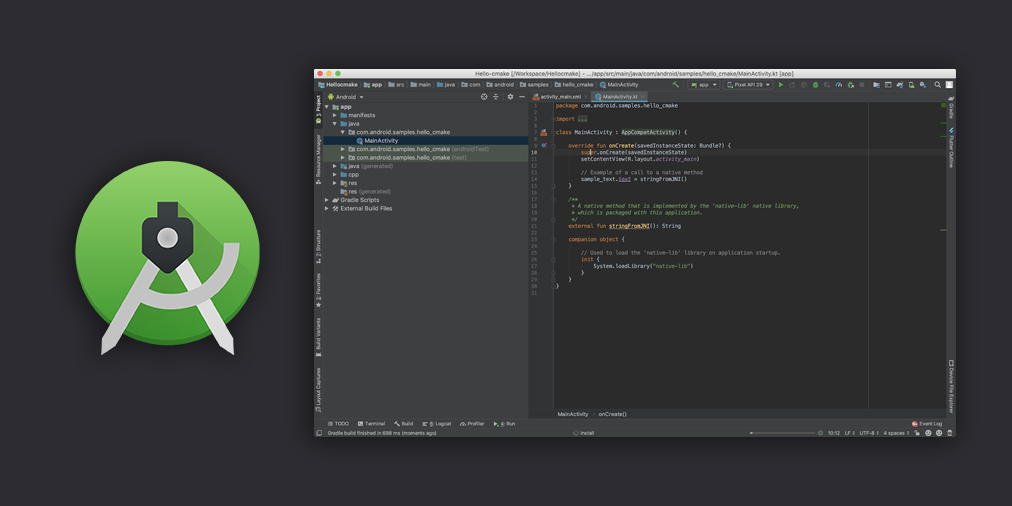The height and width of the screenshot is (506, 1012).
Task: Open the Profile app gauge icon
Action: tap(838, 85)
